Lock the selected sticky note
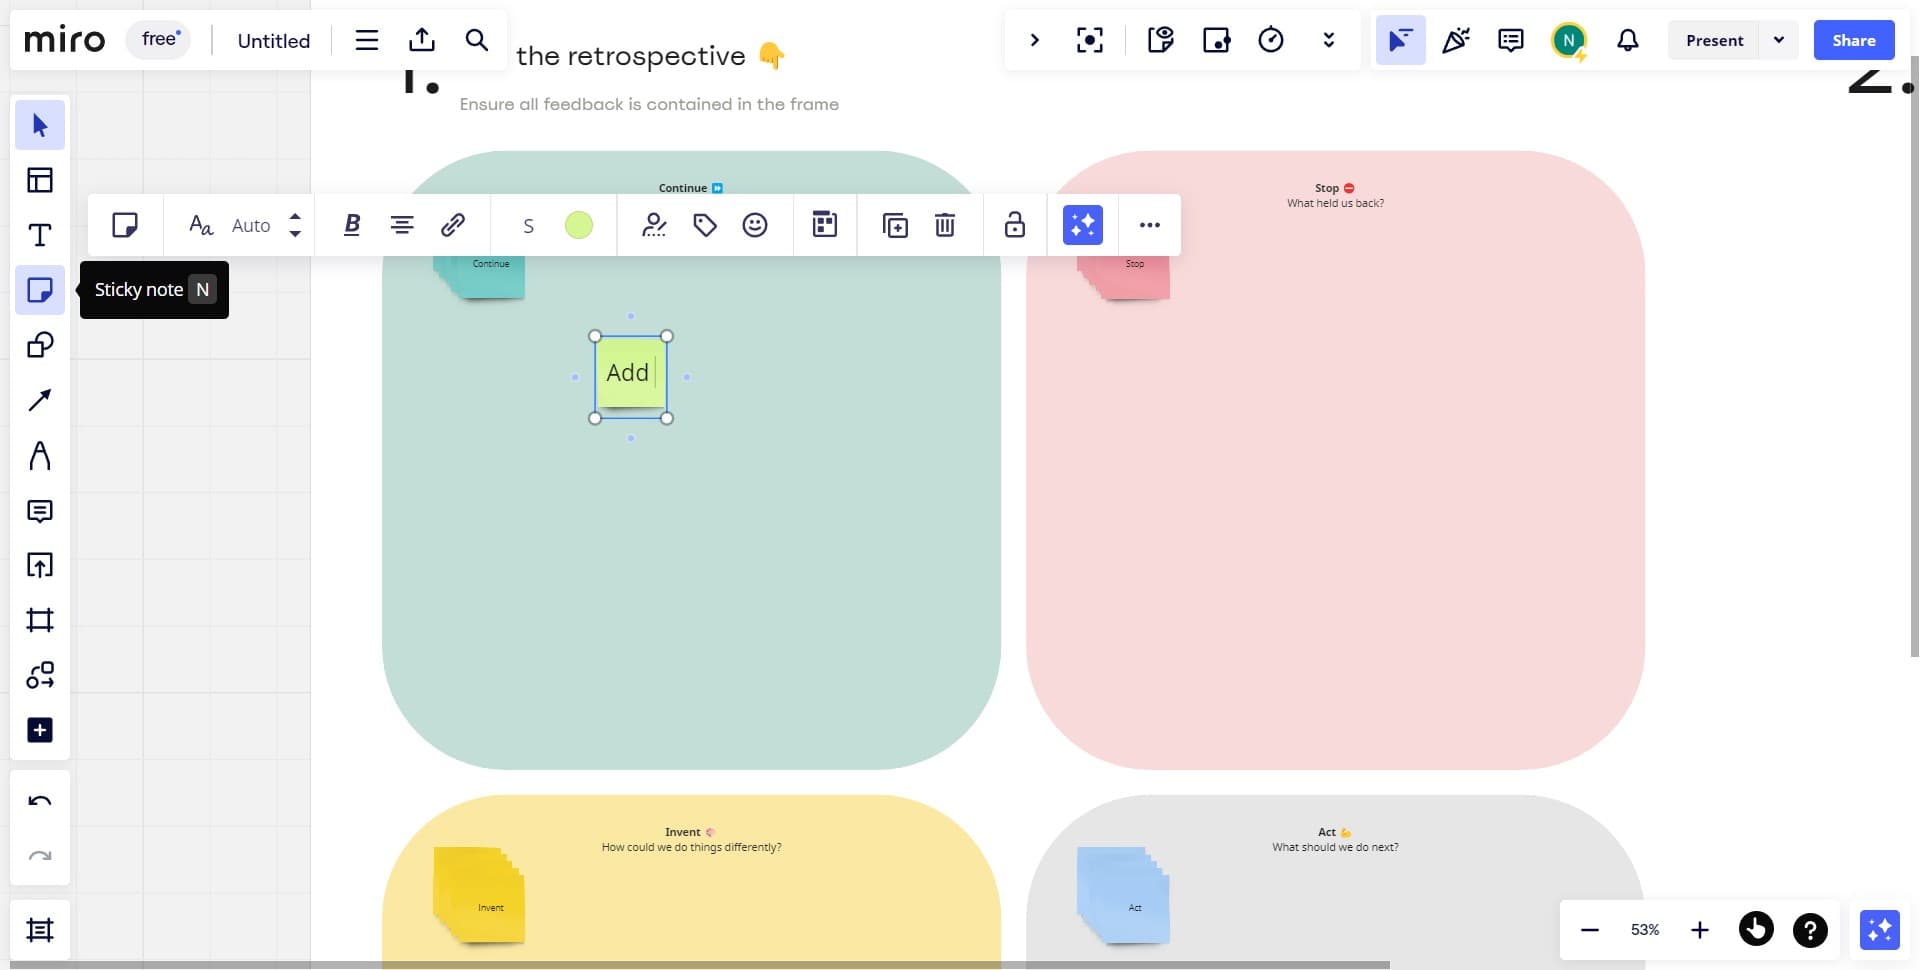The width and height of the screenshot is (1920, 970). click(1015, 225)
